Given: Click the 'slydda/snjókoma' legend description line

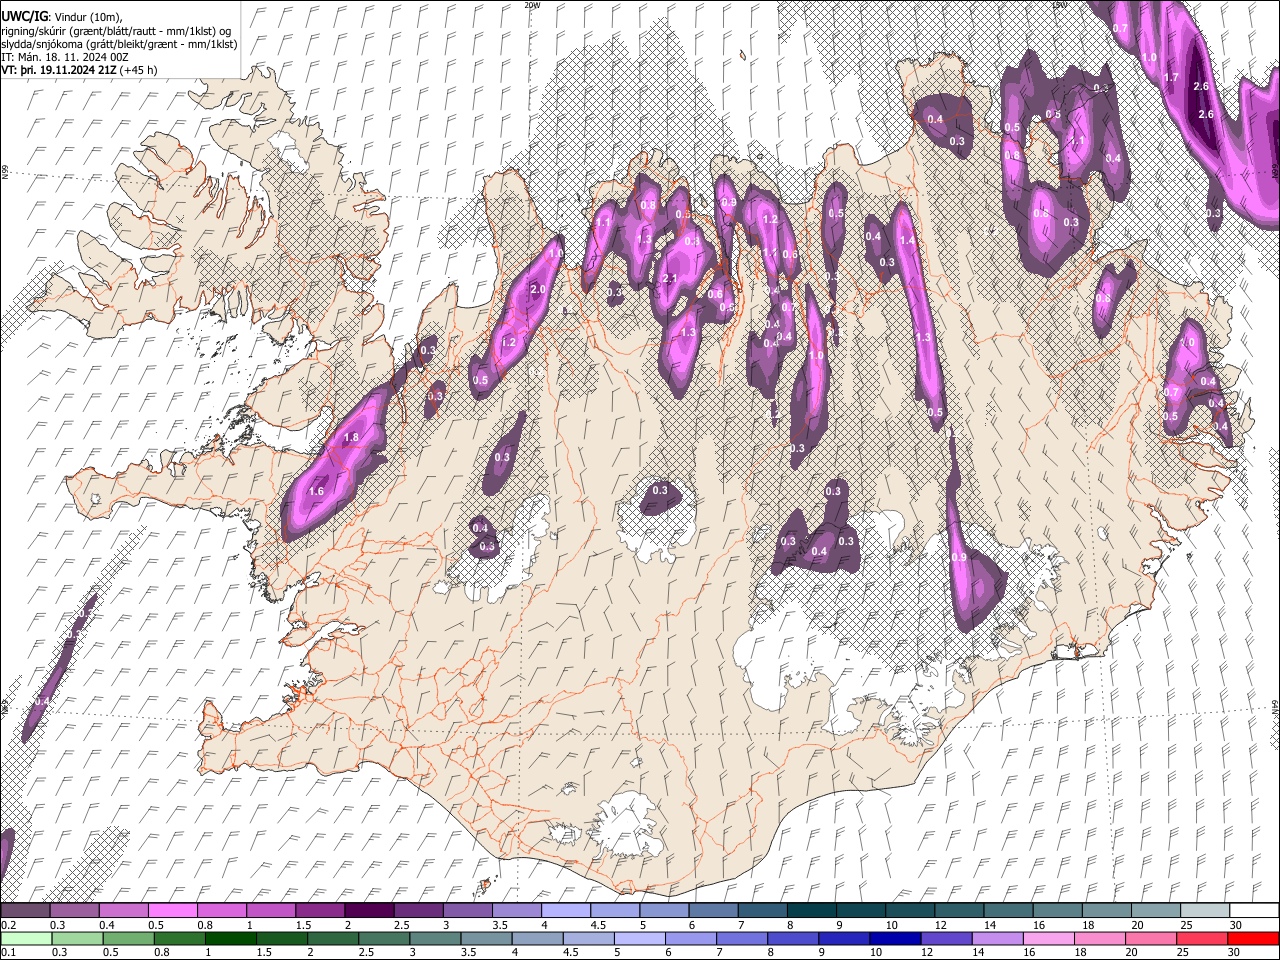Looking at the screenshot, I should 119,44.
